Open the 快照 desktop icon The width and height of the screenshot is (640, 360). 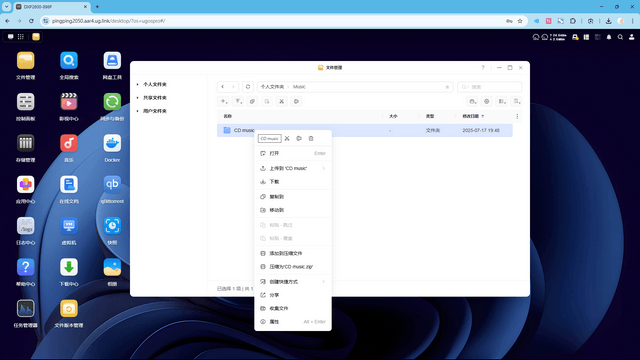pos(112,226)
